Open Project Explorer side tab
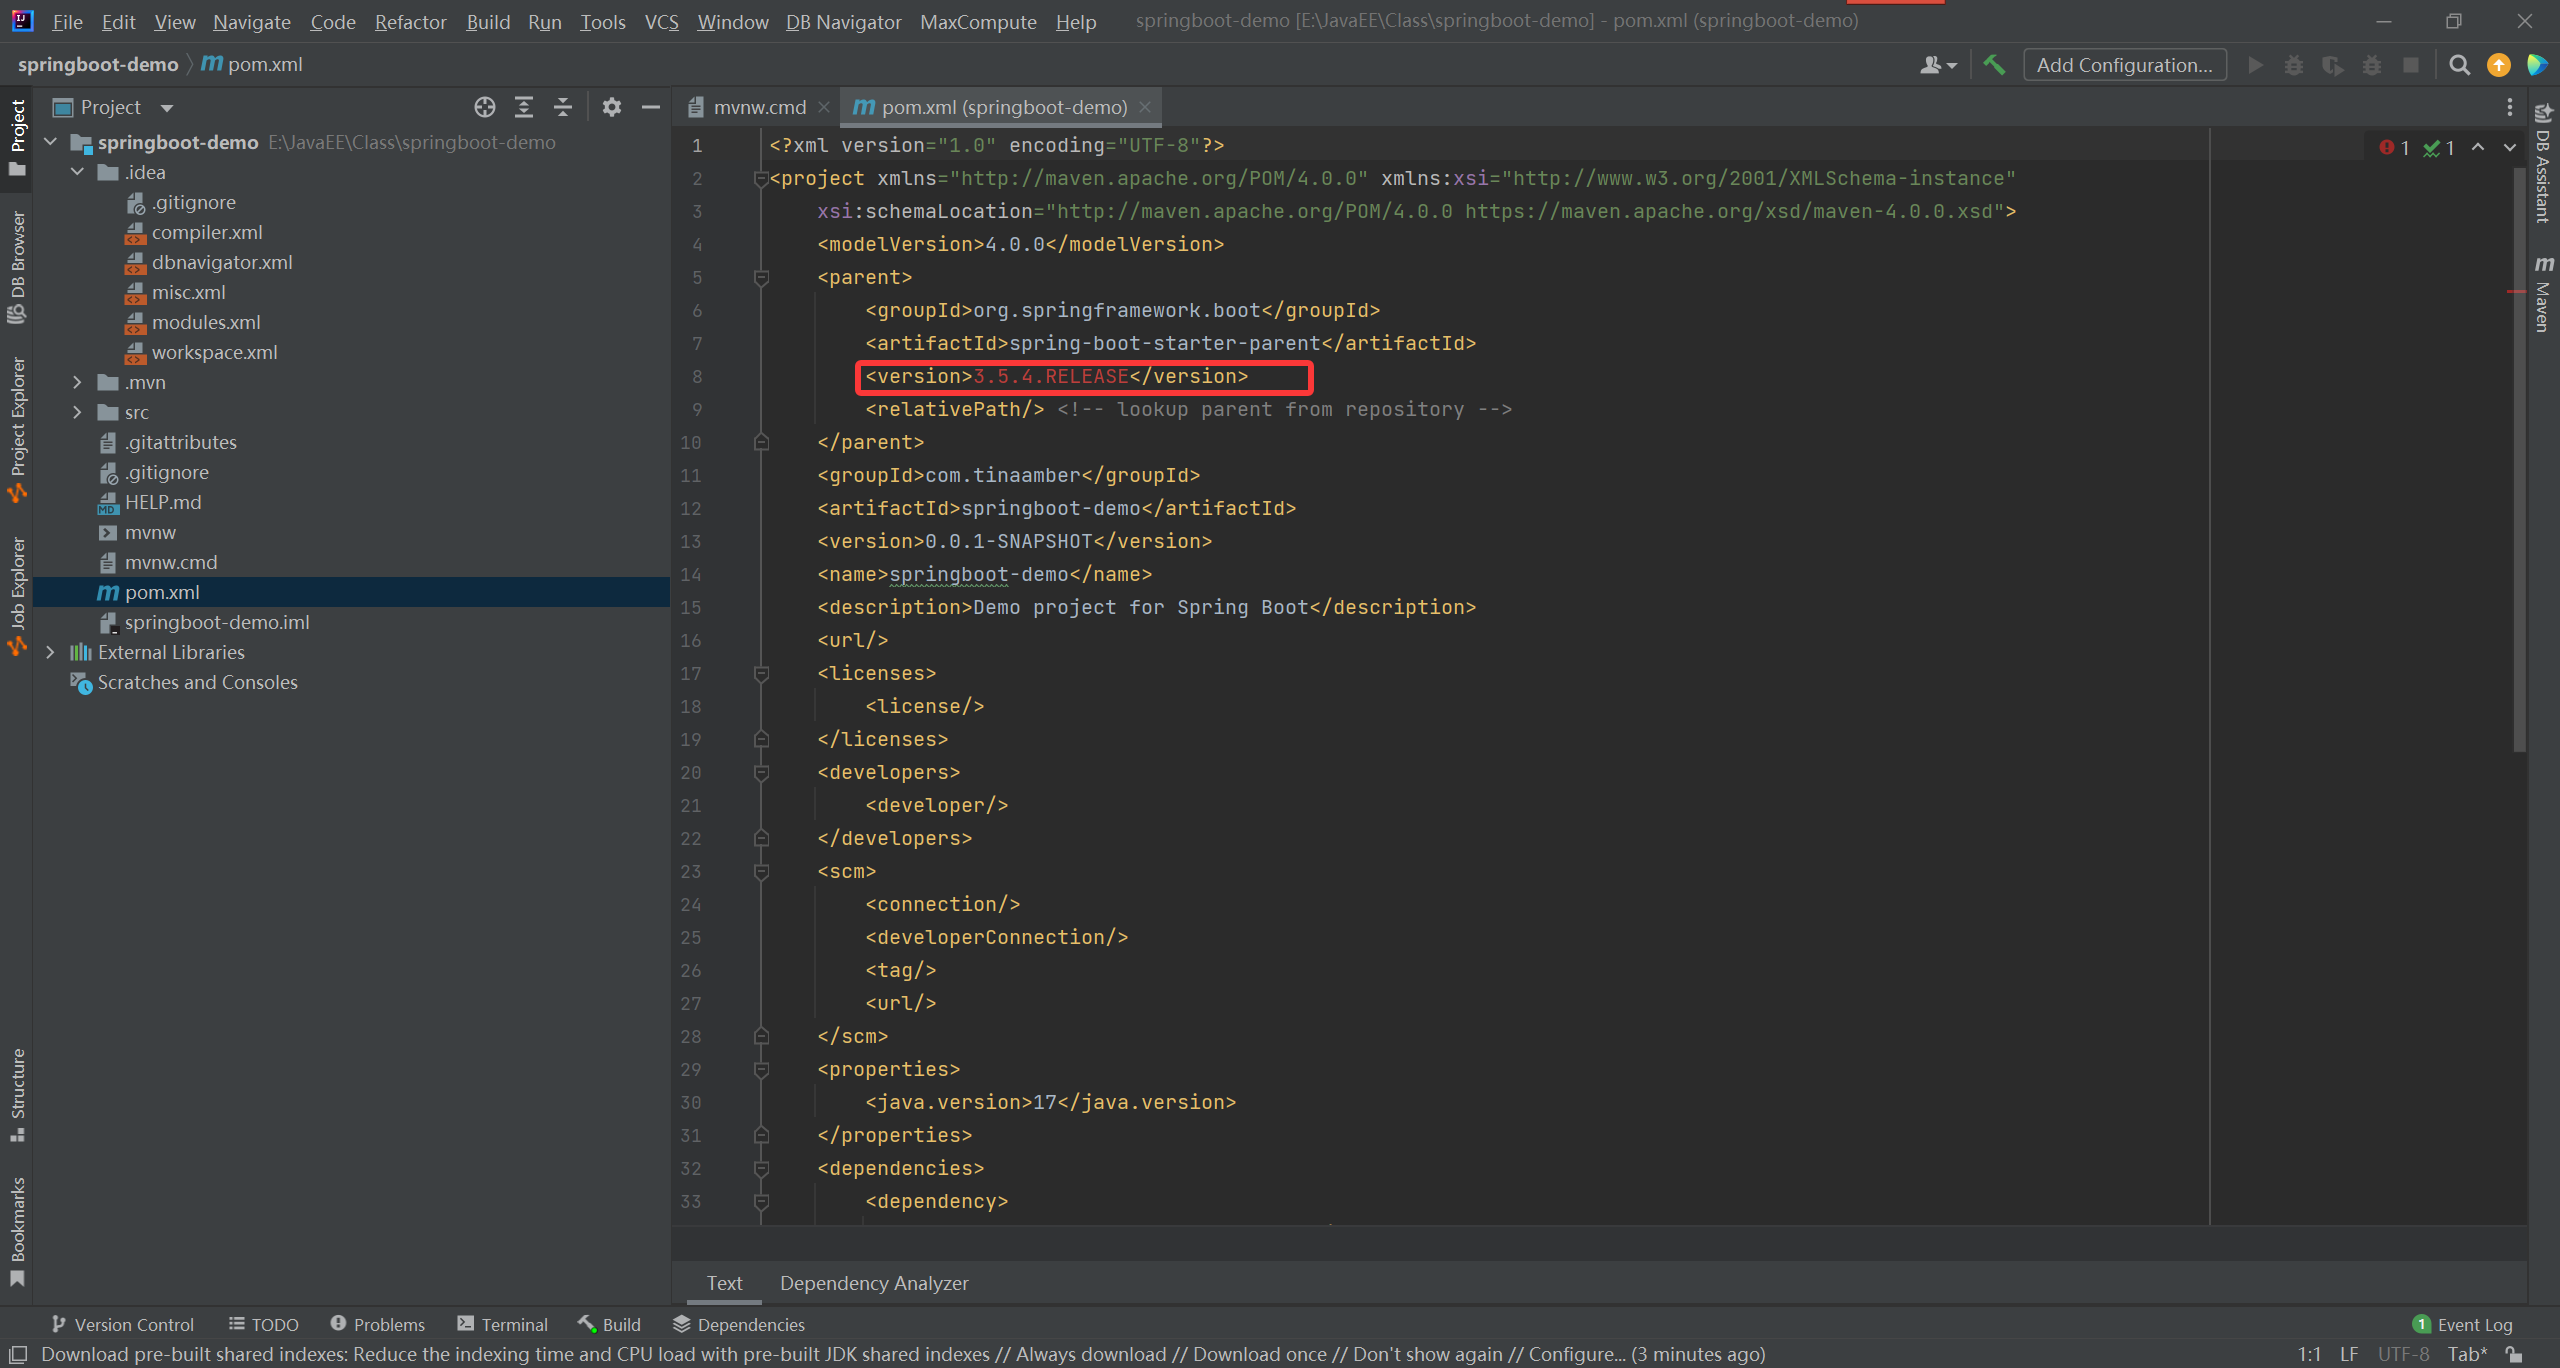This screenshot has height=1368, width=2560. [x=17, y=430]
